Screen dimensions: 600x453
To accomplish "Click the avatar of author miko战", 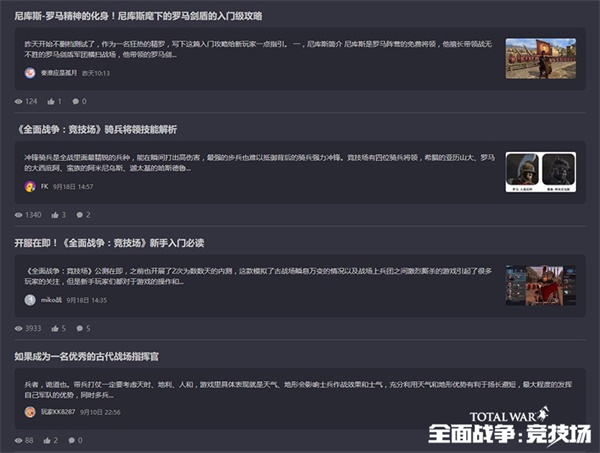I will point(30,300).
